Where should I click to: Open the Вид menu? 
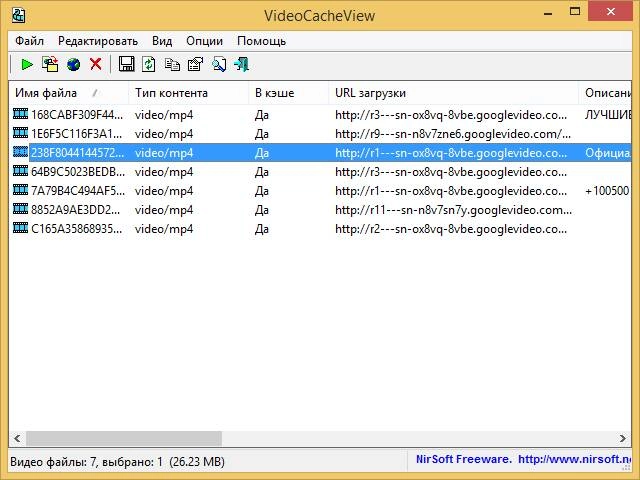(162, 41)
